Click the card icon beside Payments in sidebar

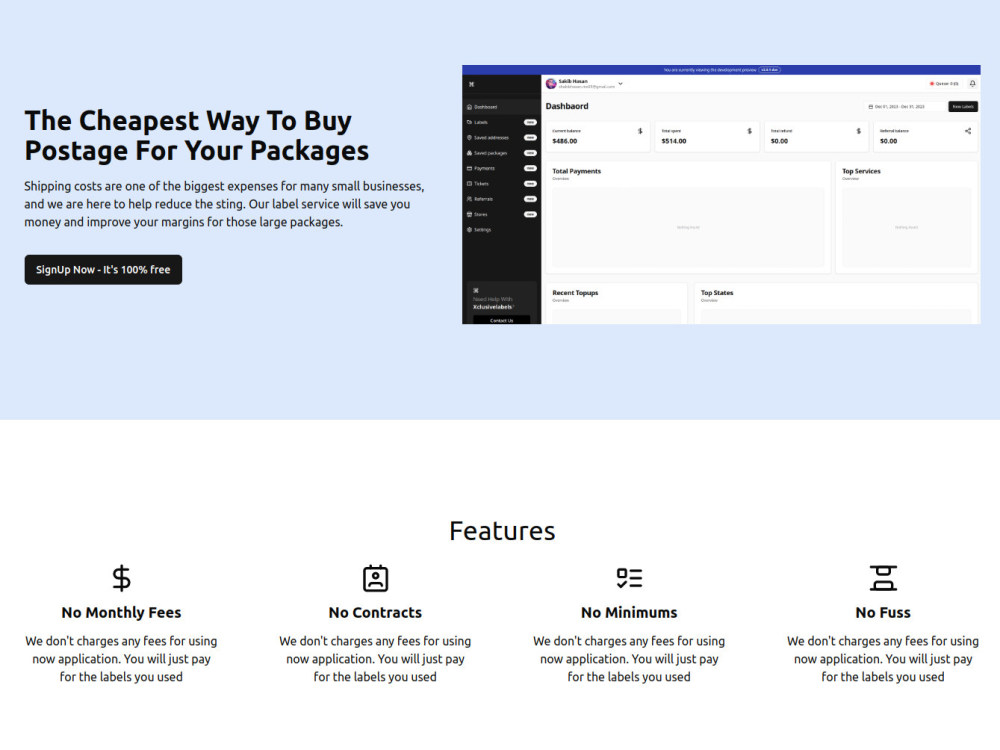[469, 168]
